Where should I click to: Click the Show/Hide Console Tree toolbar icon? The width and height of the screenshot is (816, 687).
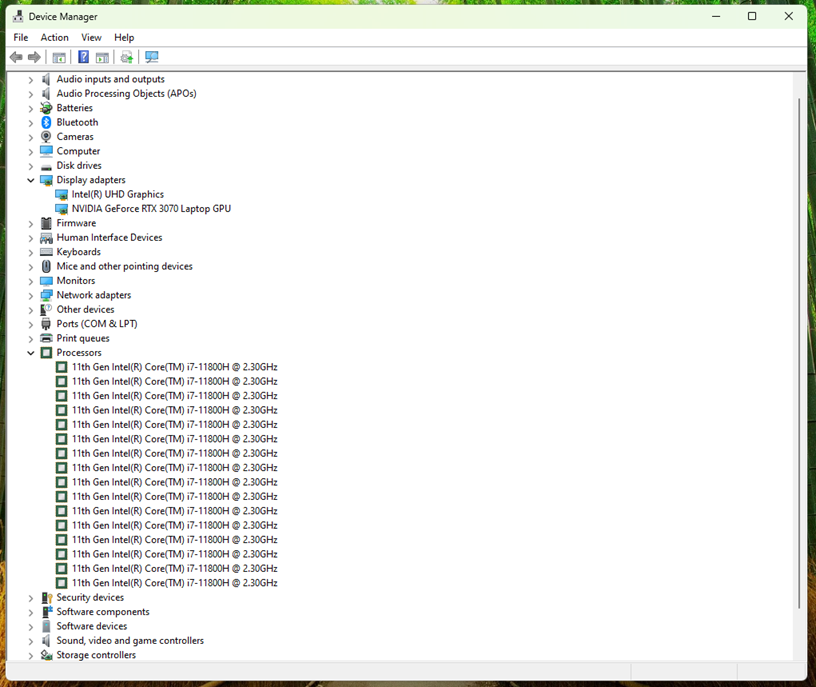pos(59,57)
